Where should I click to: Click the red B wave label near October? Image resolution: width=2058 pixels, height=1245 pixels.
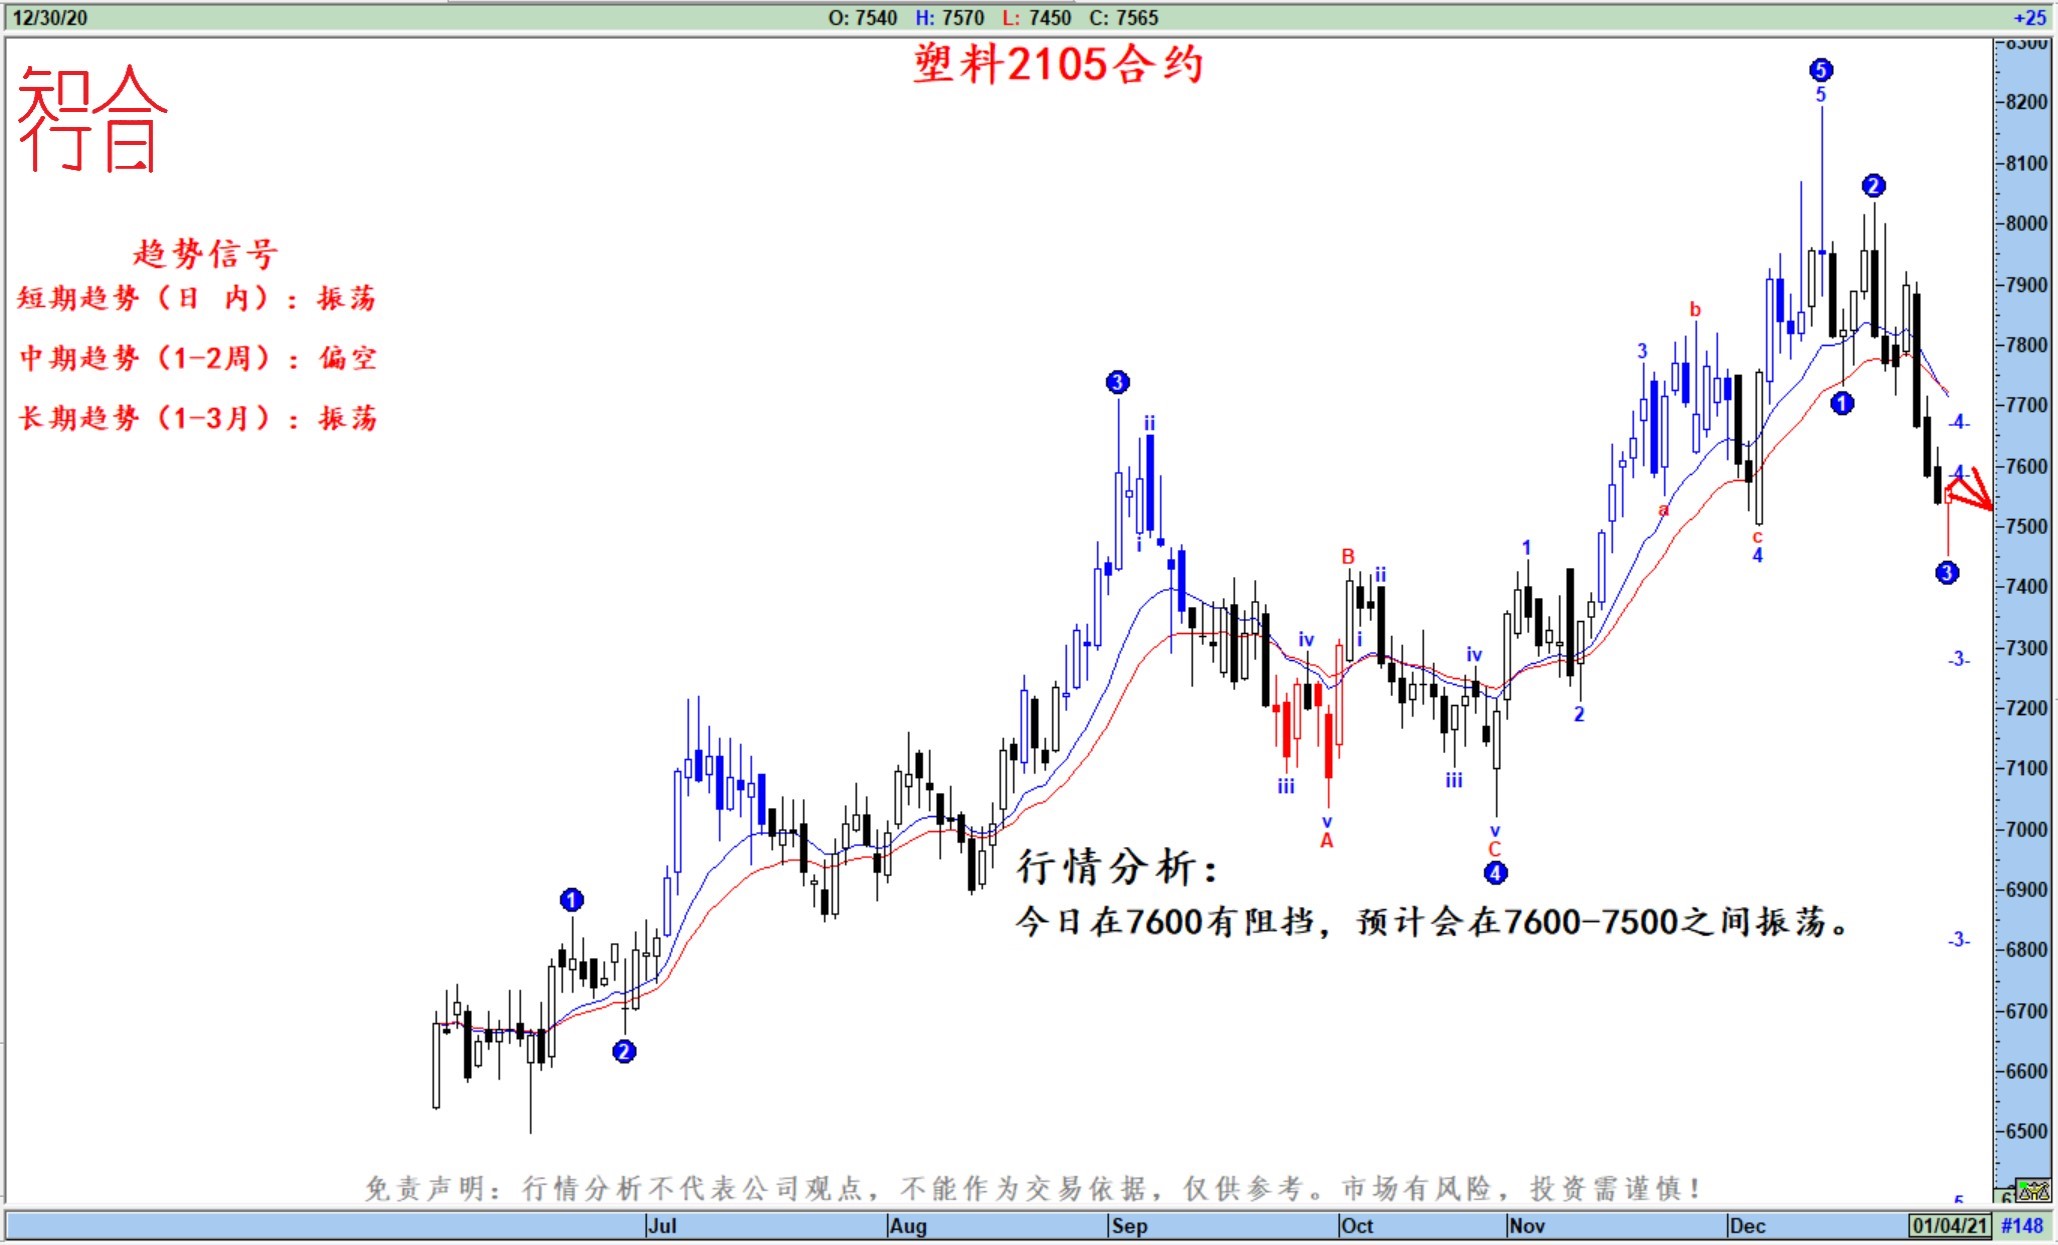(1347, 556)
